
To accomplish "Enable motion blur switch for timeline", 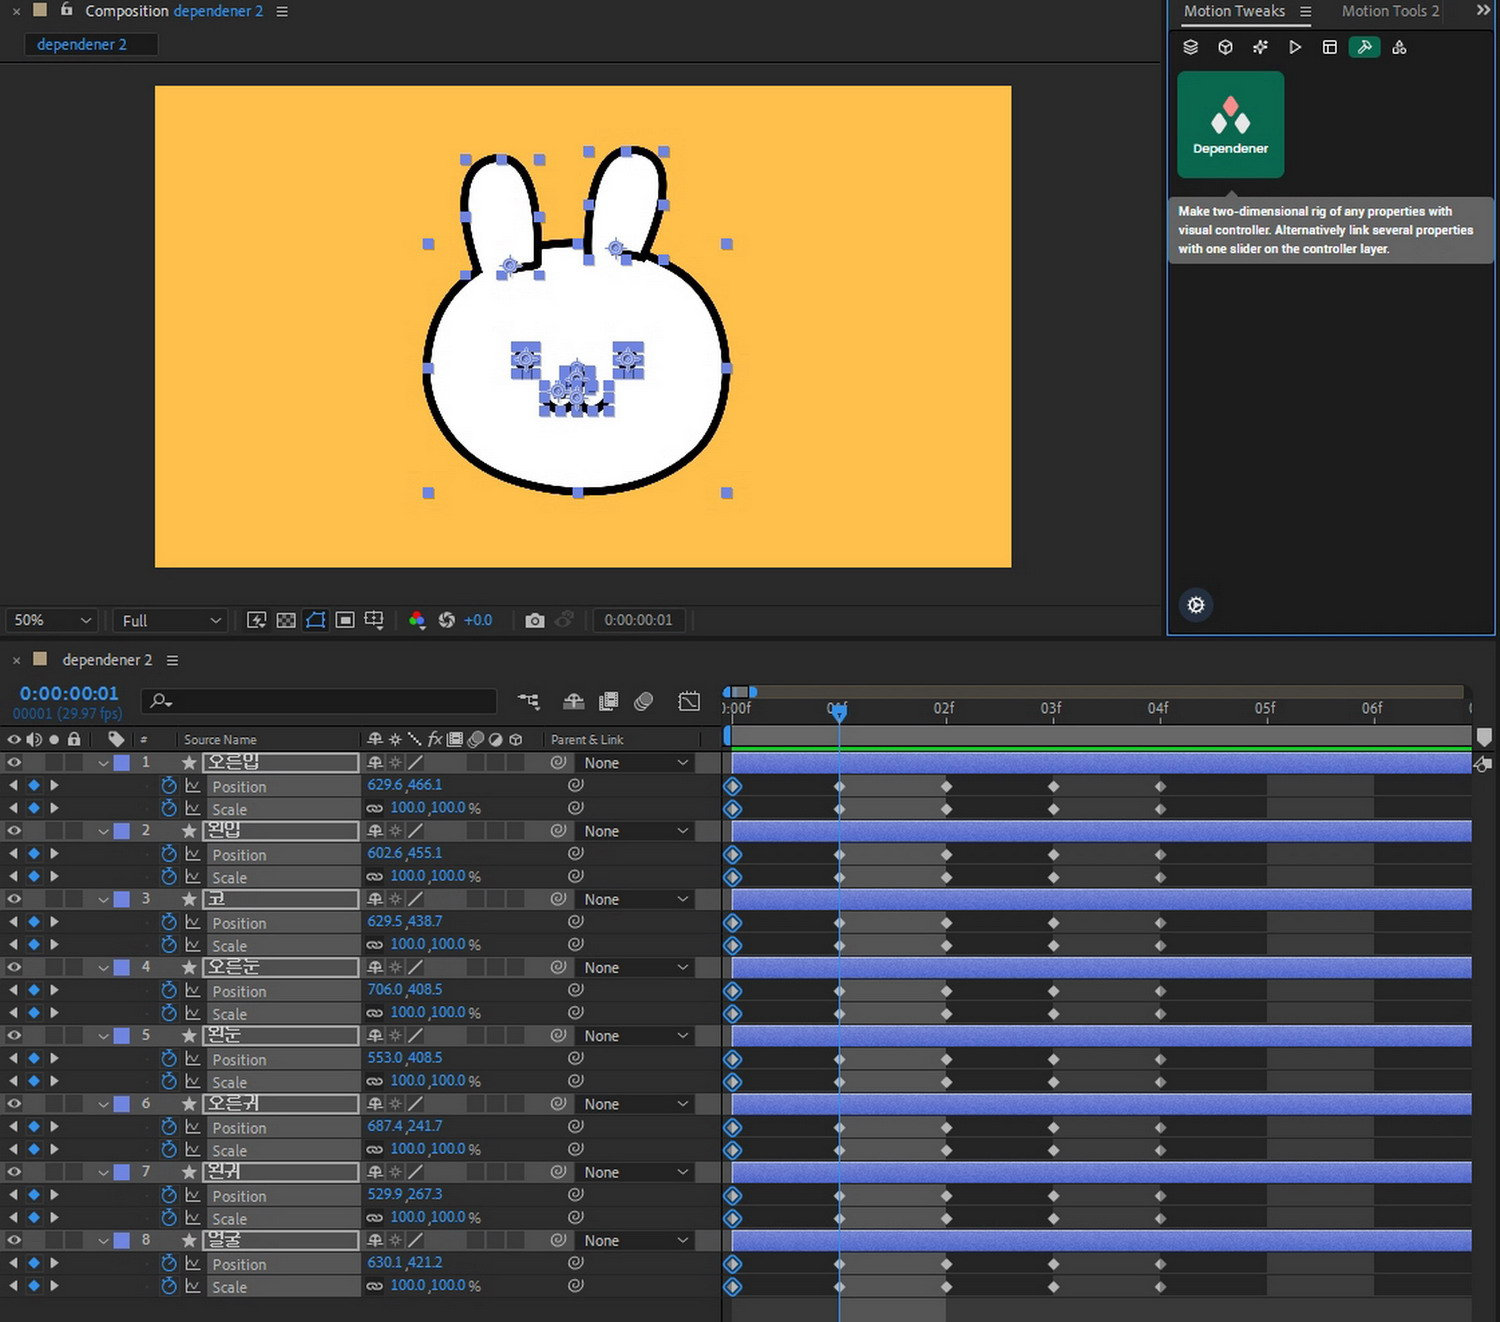I will (644, 702).
